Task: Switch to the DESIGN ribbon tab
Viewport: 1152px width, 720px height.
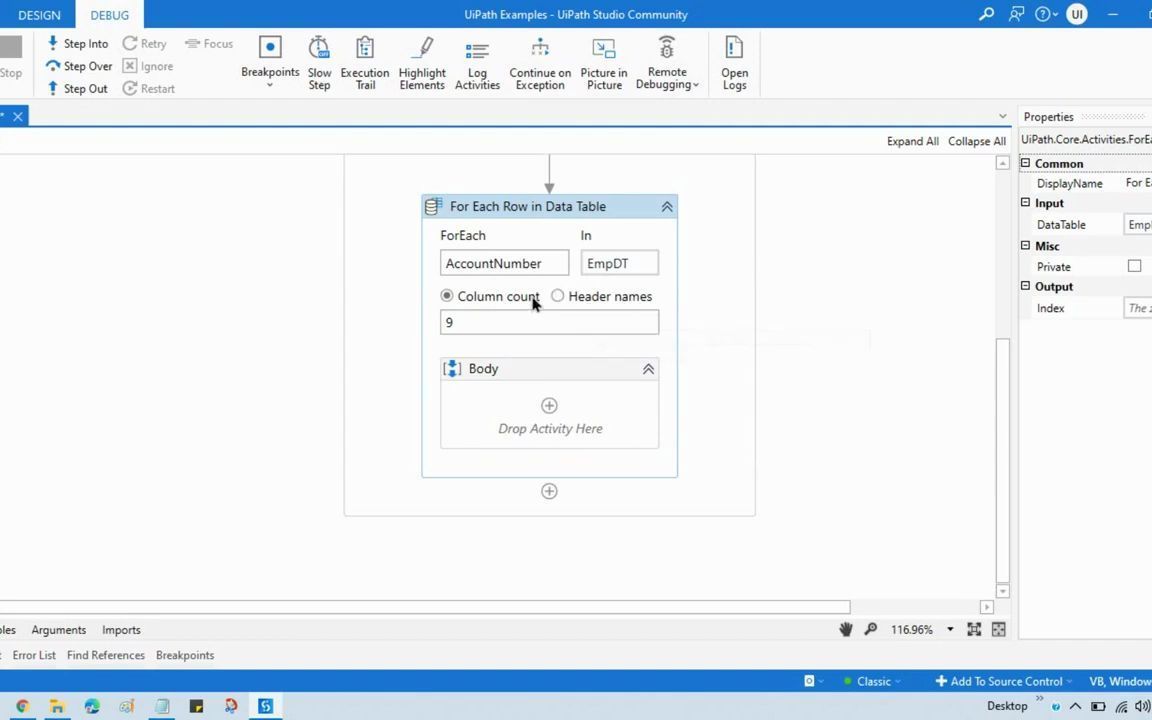Action: tap(39, 15)
